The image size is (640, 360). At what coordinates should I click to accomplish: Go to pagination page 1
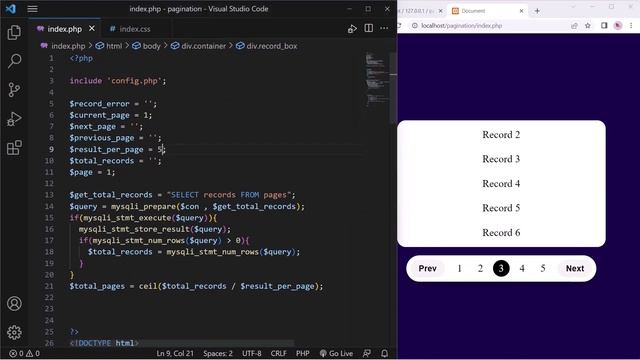459,269
